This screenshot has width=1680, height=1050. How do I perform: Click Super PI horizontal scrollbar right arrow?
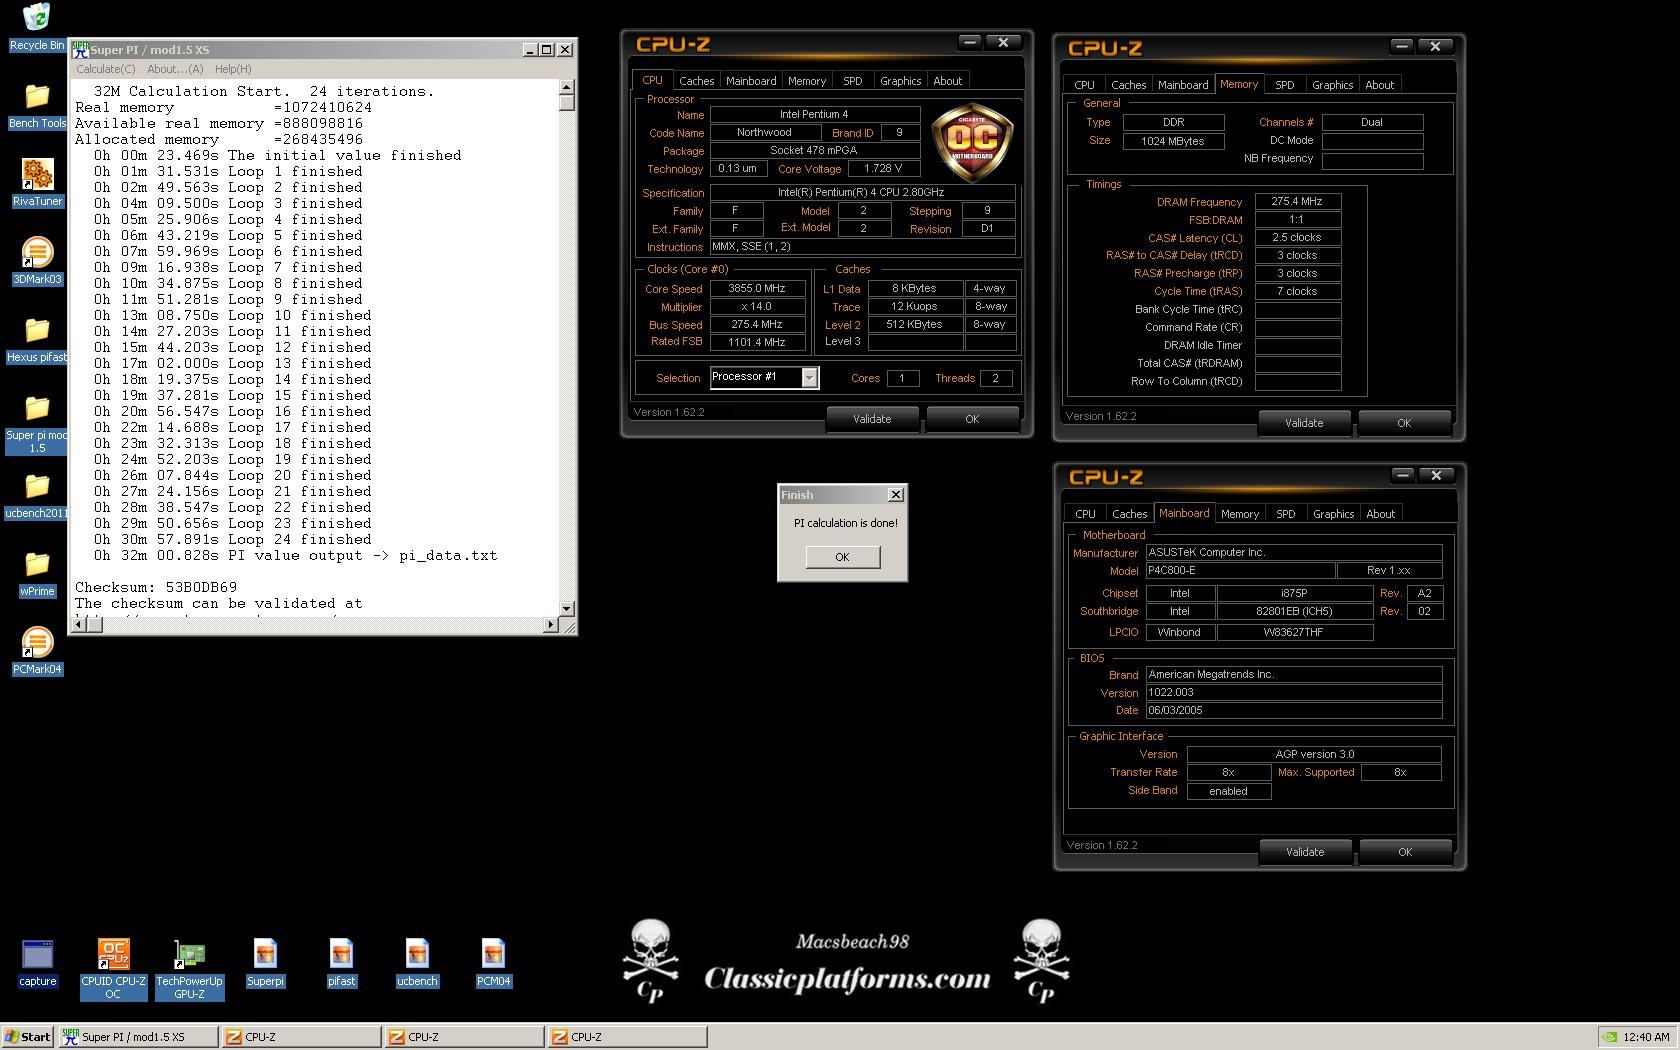click(x=550, y=625)
